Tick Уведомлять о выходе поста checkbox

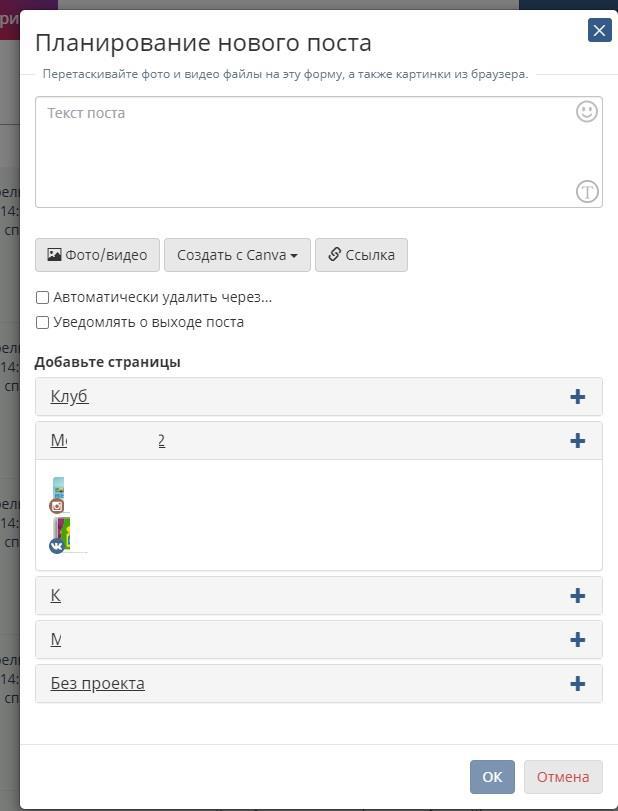[x=42, y=322]
